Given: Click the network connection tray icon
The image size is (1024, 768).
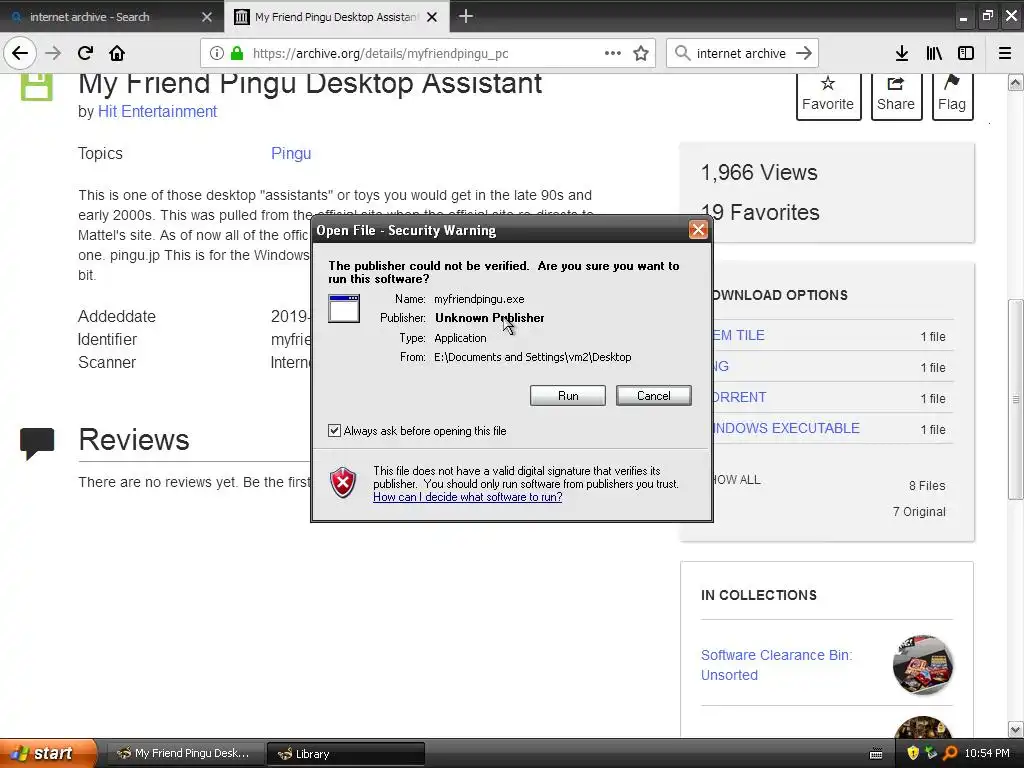Looking at the screenshot, I should 931,754.
